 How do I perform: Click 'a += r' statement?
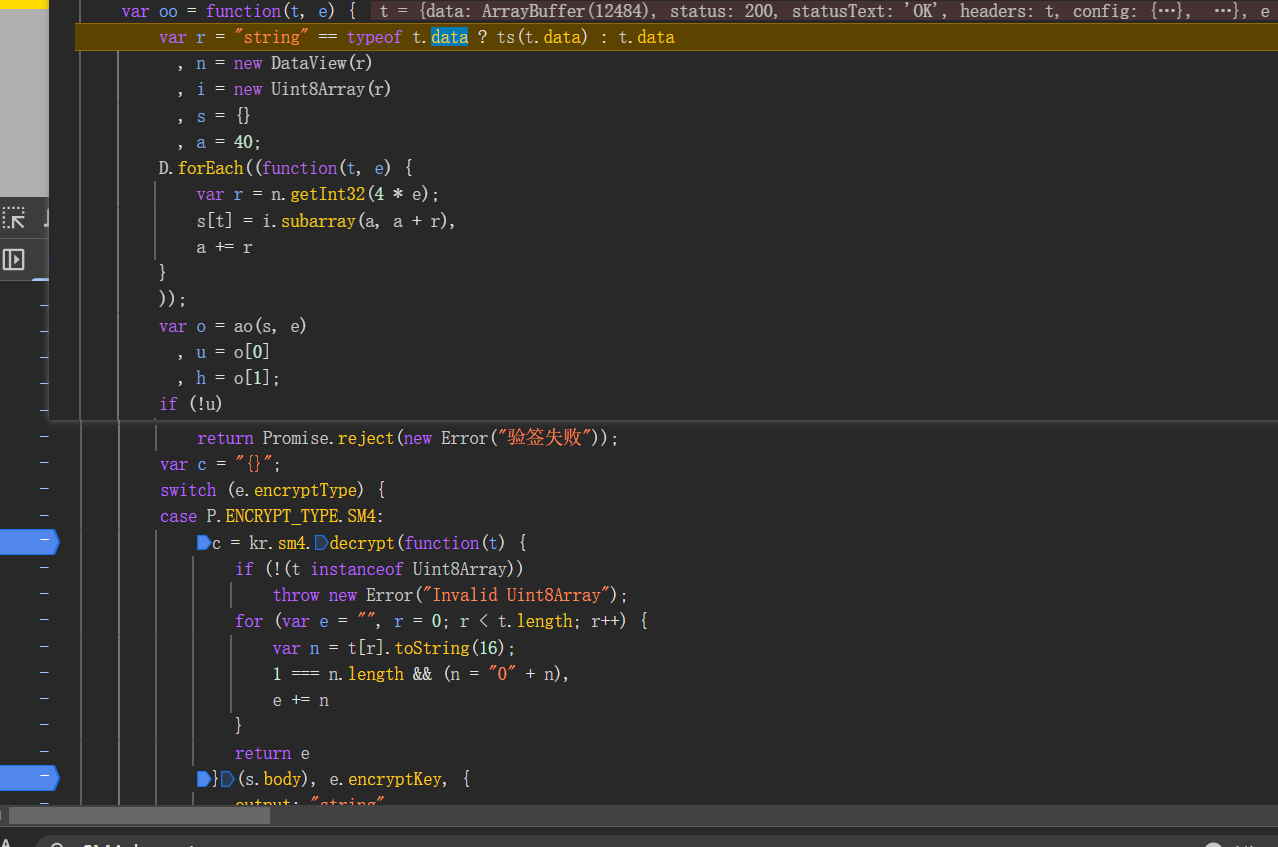225,247
